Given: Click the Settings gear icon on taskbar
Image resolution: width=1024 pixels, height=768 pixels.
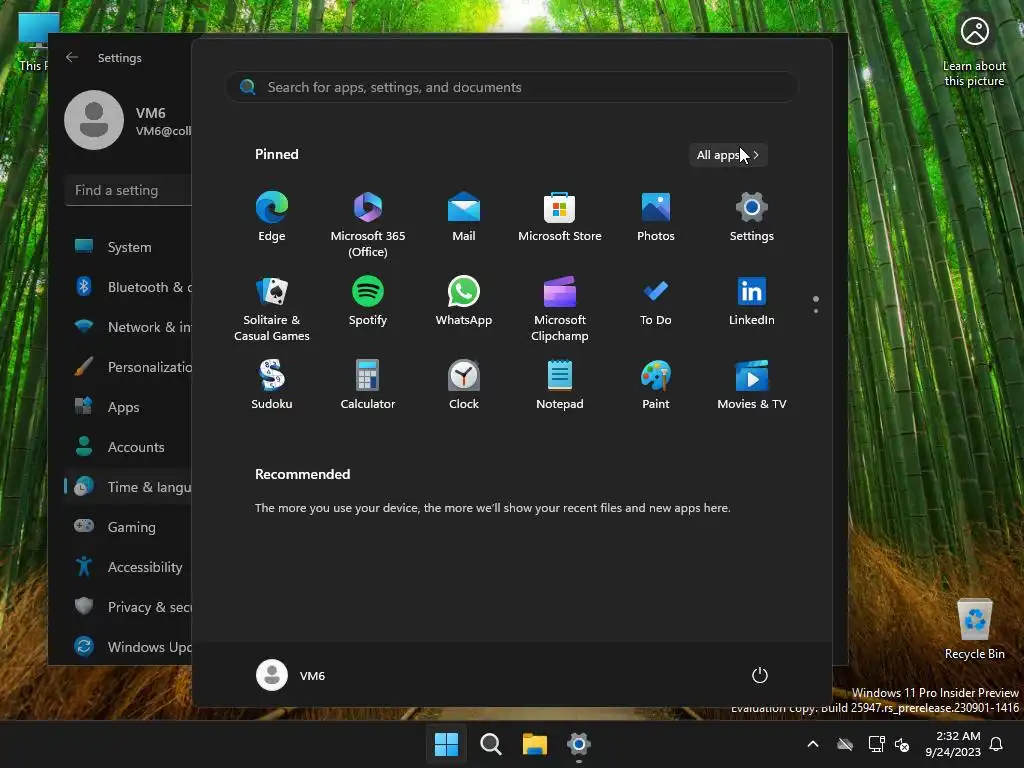Looking at the screenshot, I should [x=579, y=744].
